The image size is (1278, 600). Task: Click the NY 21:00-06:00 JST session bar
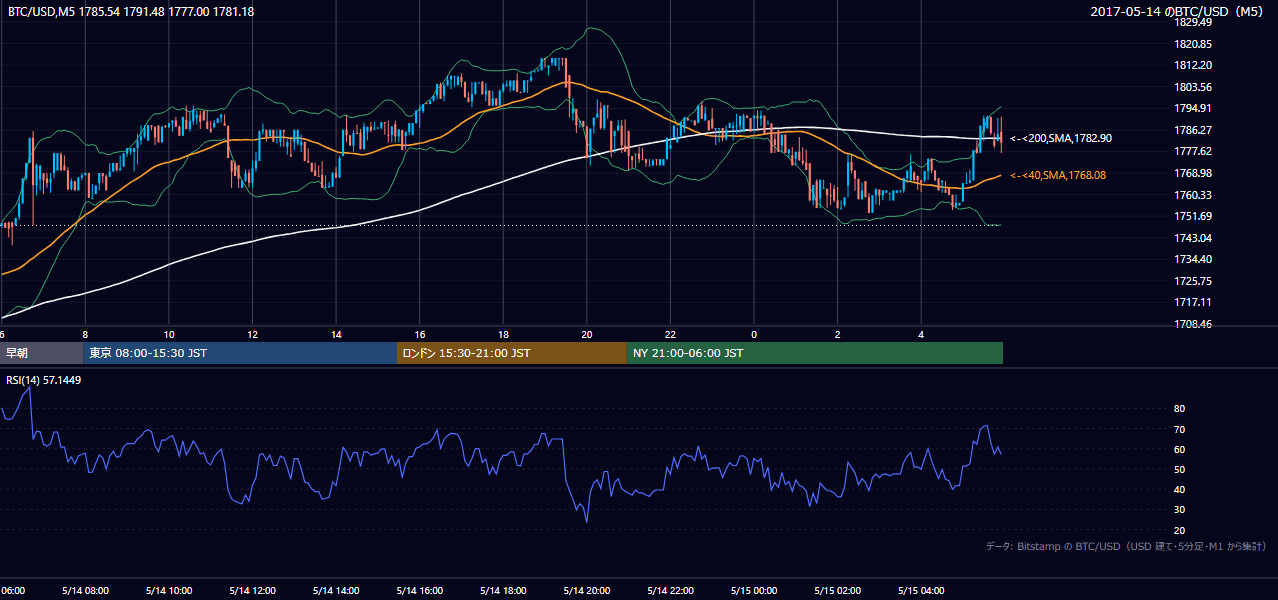815,353
